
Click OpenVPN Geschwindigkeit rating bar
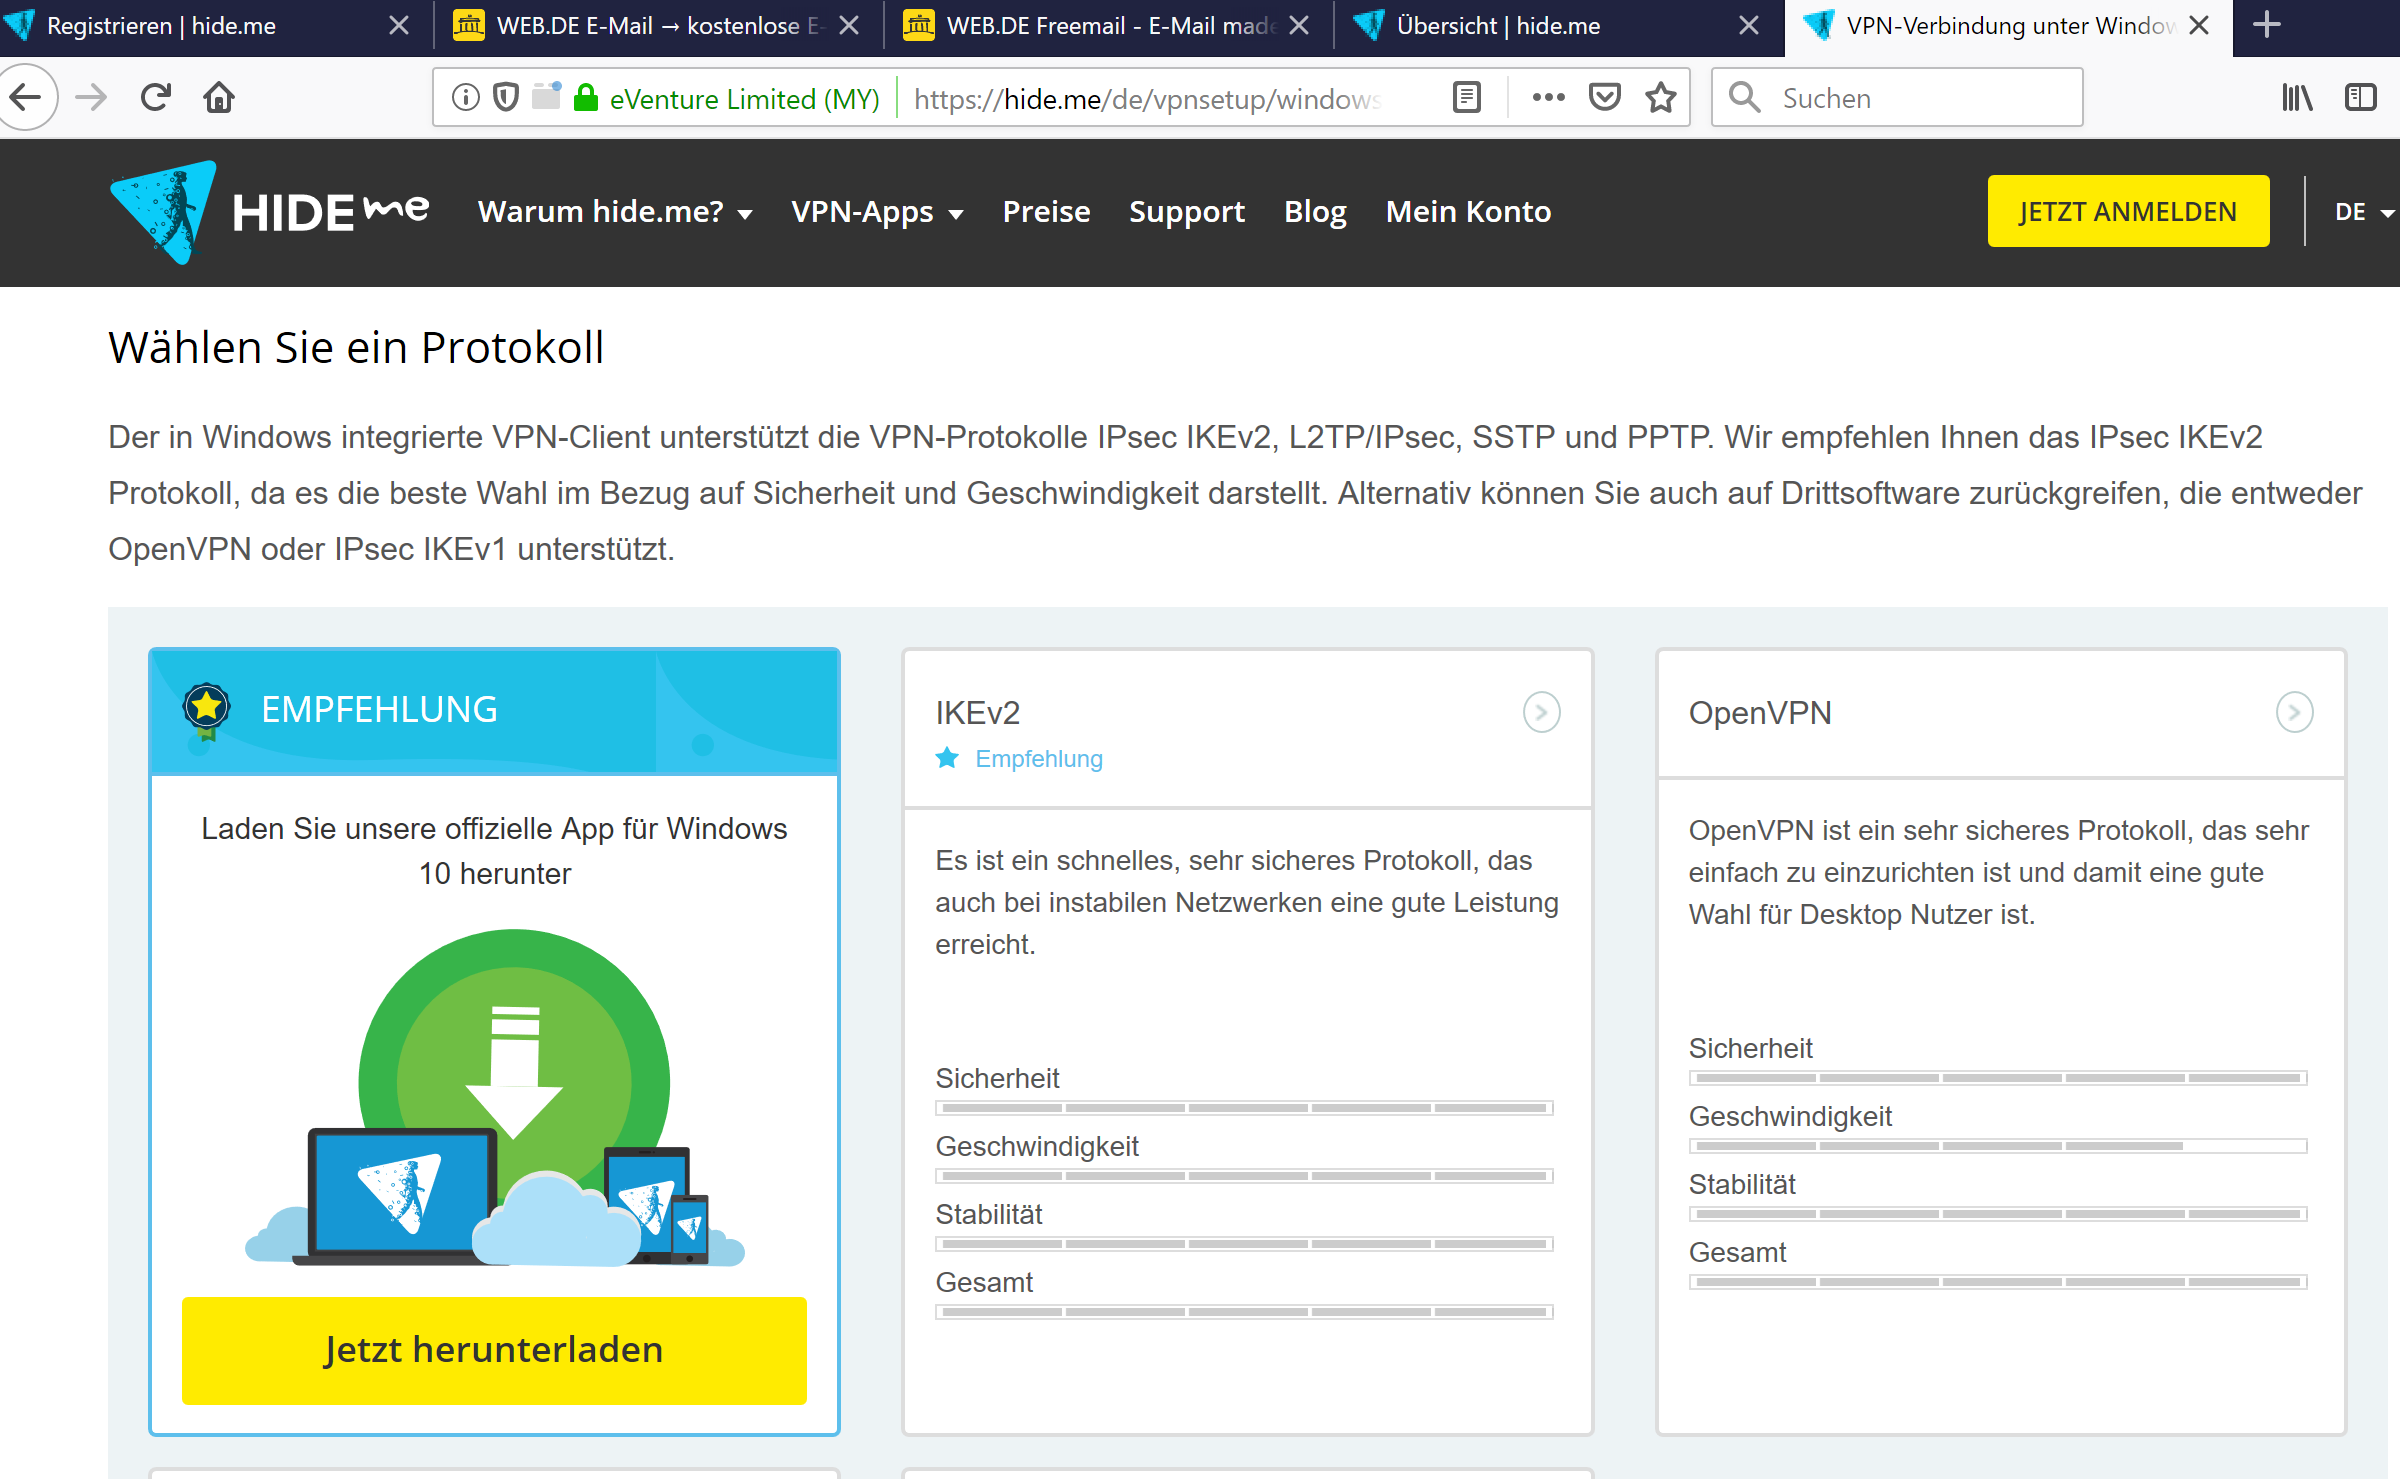pyautogui.click(x=1997, y=1146)
